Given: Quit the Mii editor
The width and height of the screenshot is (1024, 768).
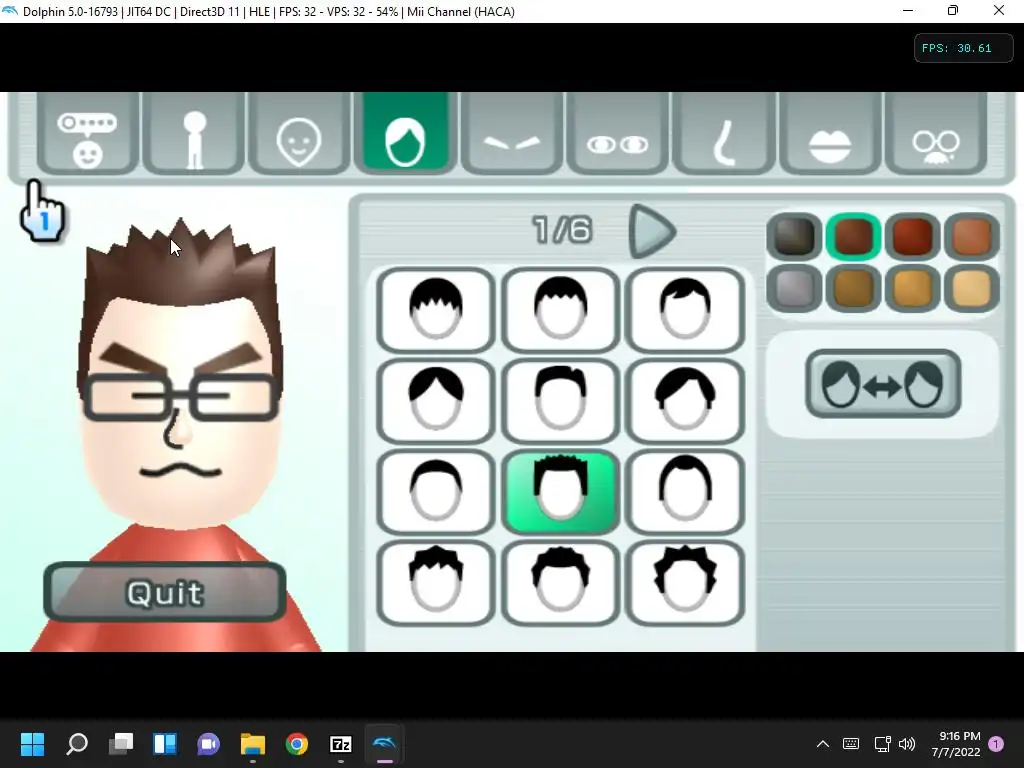Looking at the screenshot, I should (x=165, y=592).
